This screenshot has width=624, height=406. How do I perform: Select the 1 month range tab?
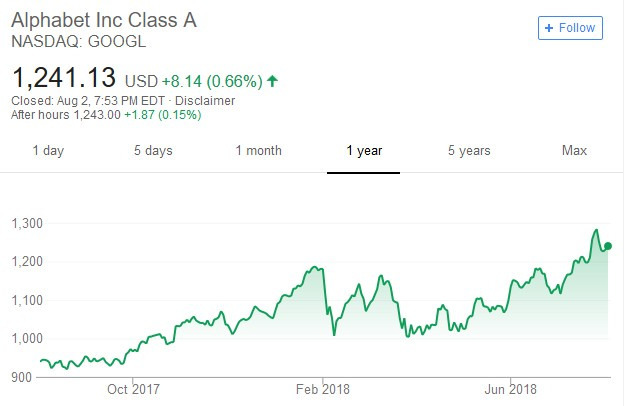(x=259, y=151)
